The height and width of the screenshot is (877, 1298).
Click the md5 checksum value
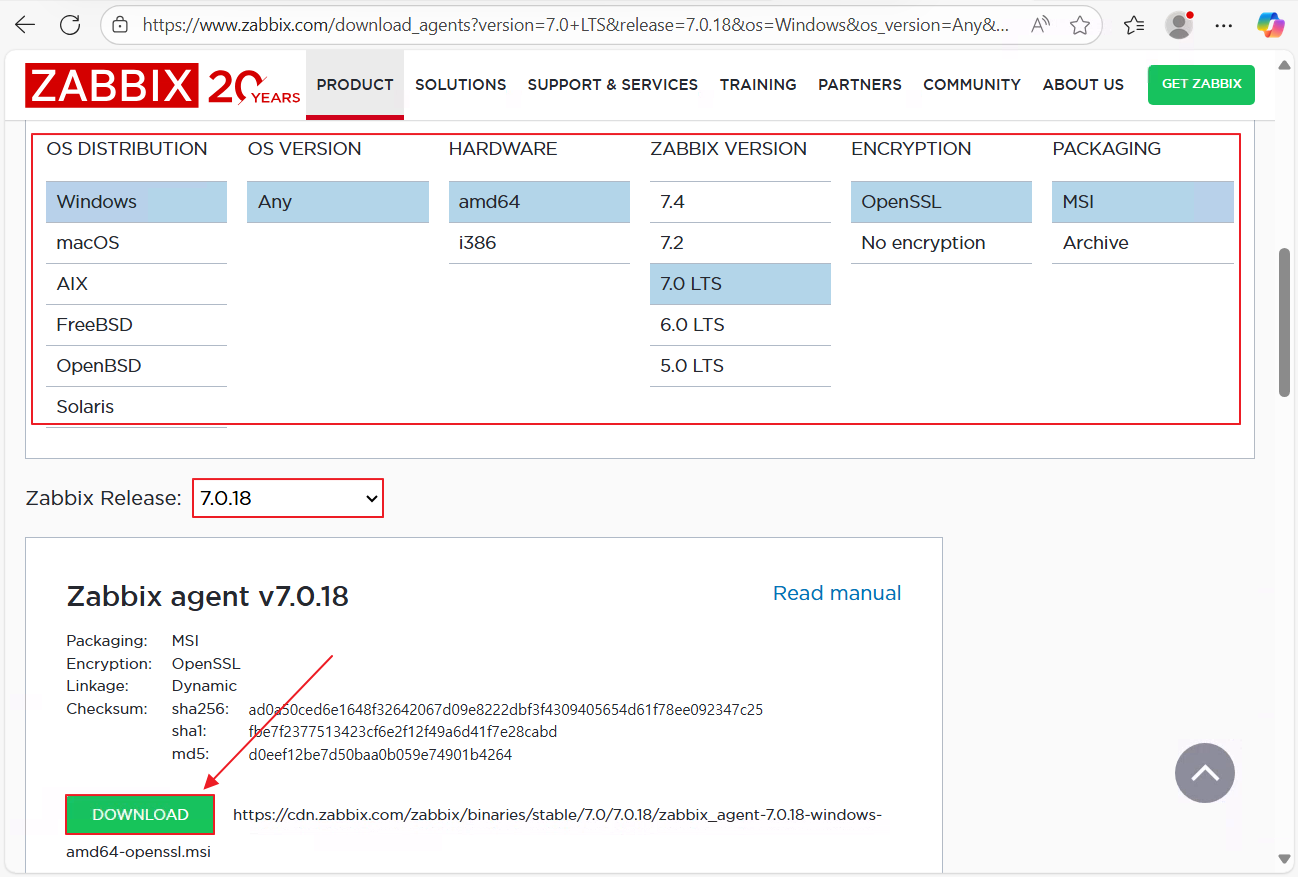(x=380, y=755)
